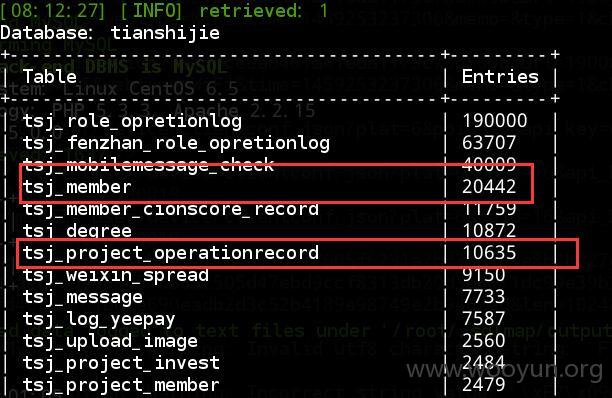
Task: Select the tsj_upload_image table name
Action: [110, 341]
